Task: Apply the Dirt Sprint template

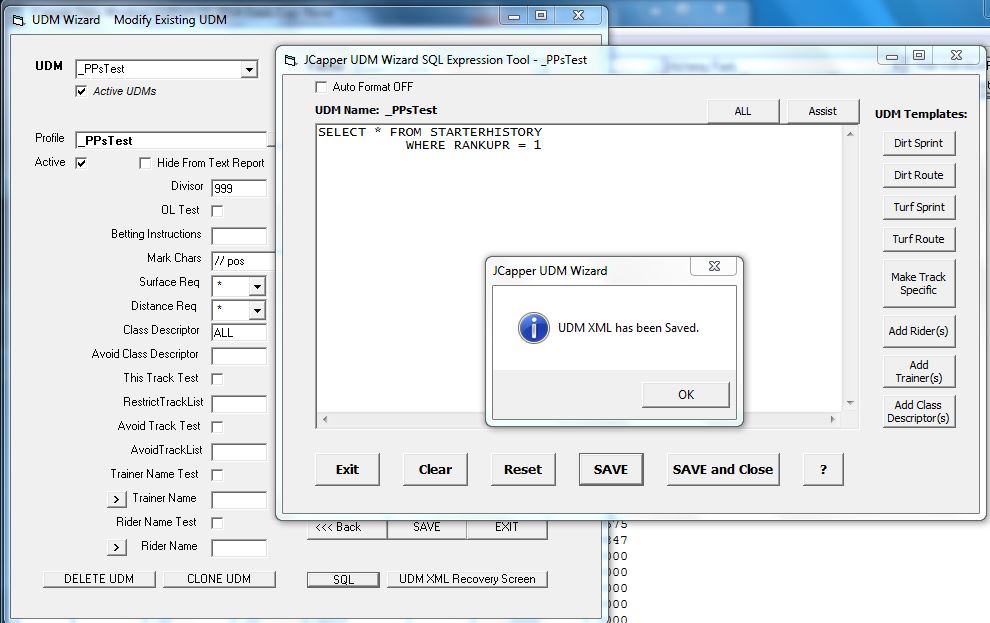Action: 918,143
